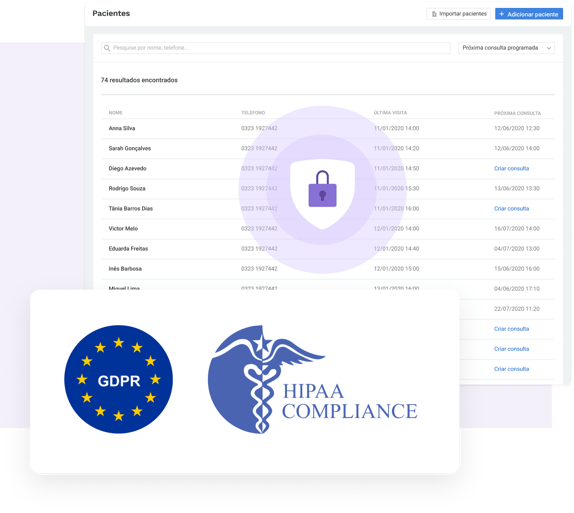Click the purple padlock shield icon
The width and height of the screenshot is (574, 513).
pos(323,194)
